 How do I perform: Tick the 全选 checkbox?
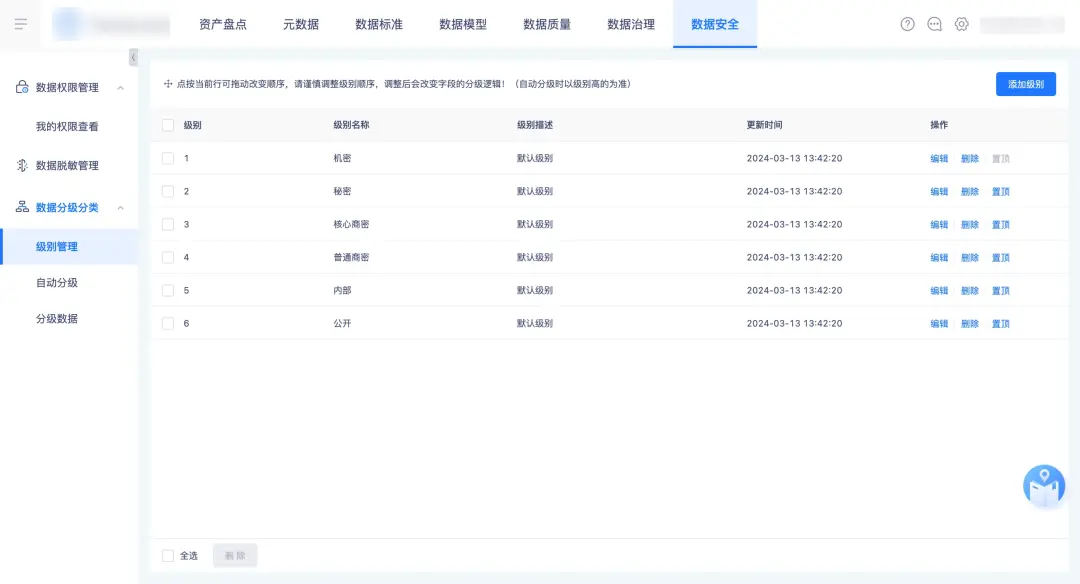click(x=168, y=556)
